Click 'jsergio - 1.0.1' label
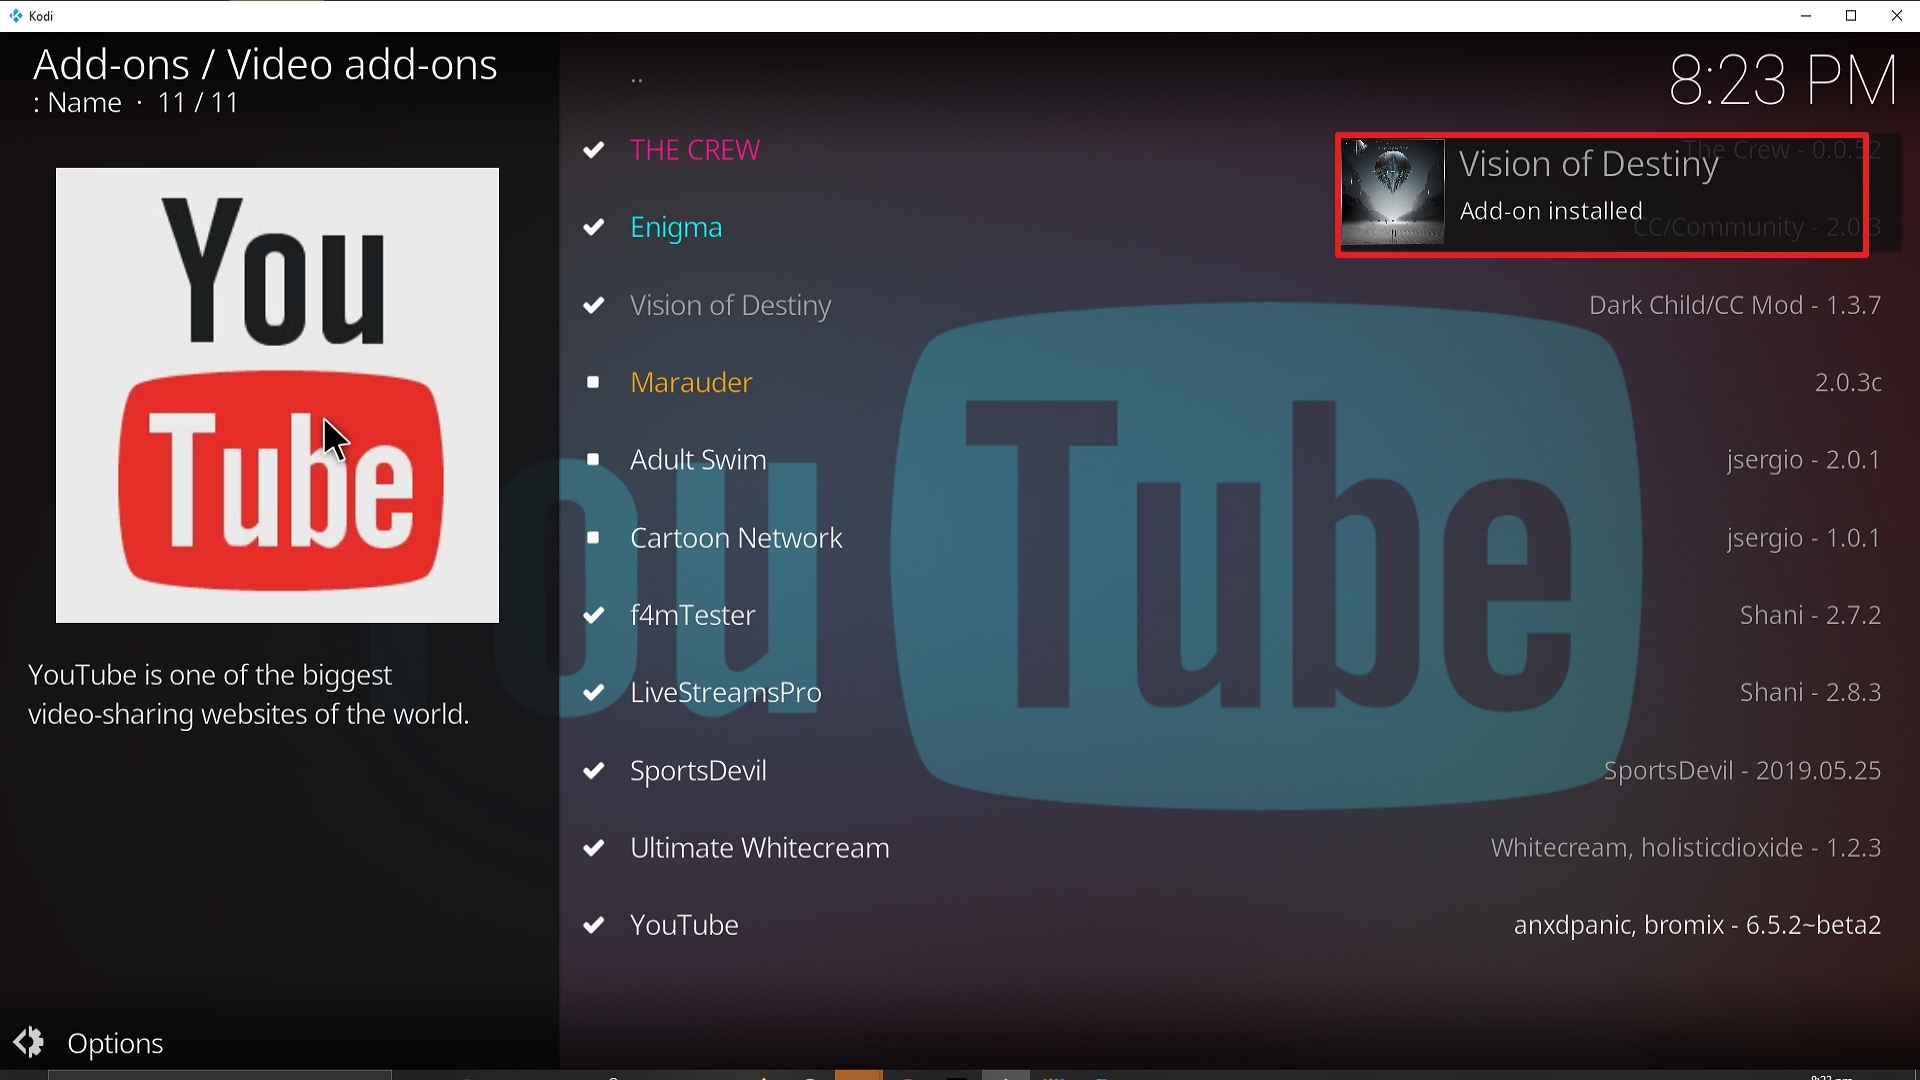This screenshot has height=1080, width=1920. (x=1804, y=539)
